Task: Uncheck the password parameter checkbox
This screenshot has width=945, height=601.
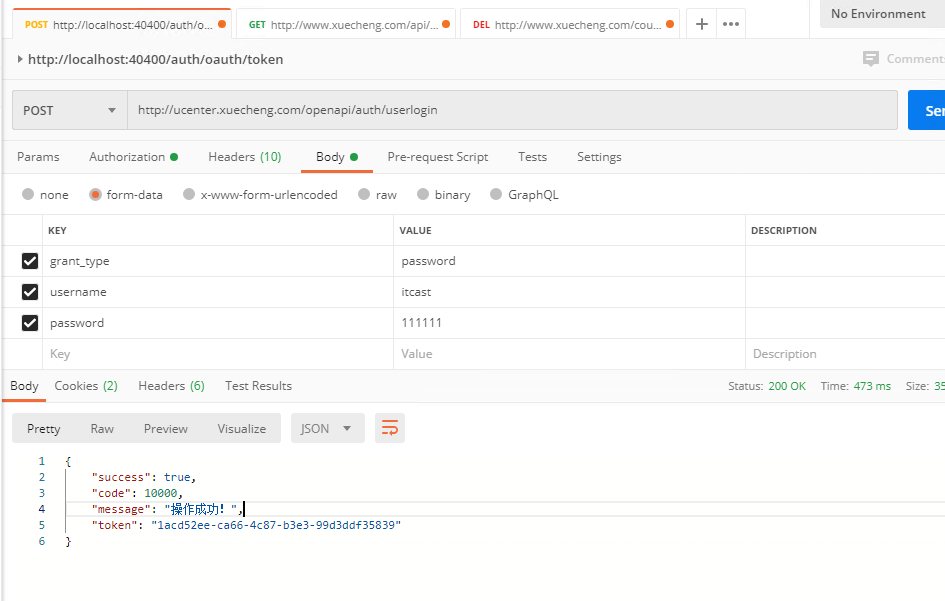Action: (30, 323)
